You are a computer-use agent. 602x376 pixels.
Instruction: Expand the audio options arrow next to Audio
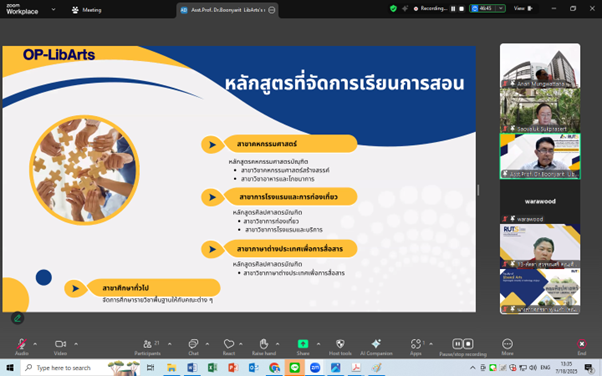35,344
